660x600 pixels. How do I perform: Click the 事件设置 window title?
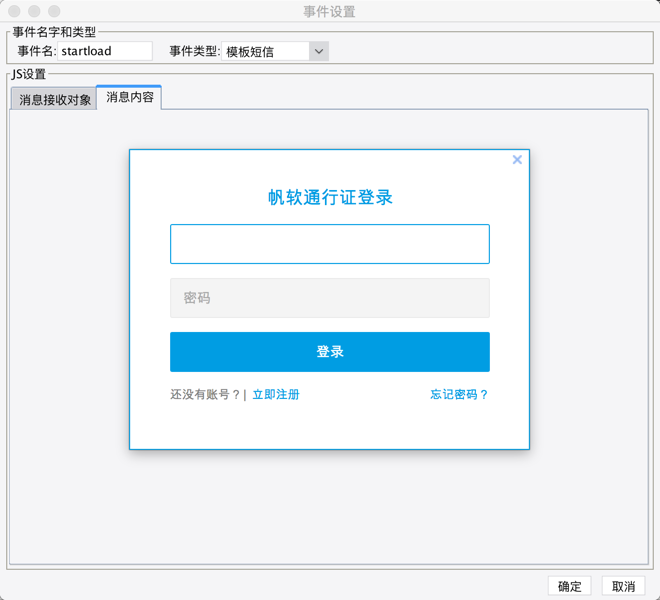[329, 11]
